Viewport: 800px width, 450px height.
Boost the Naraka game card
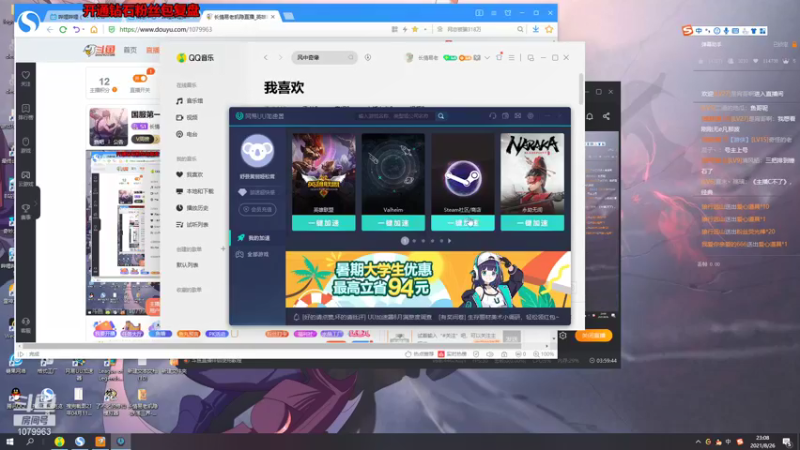pyautogui.click(x=532, y=223)
